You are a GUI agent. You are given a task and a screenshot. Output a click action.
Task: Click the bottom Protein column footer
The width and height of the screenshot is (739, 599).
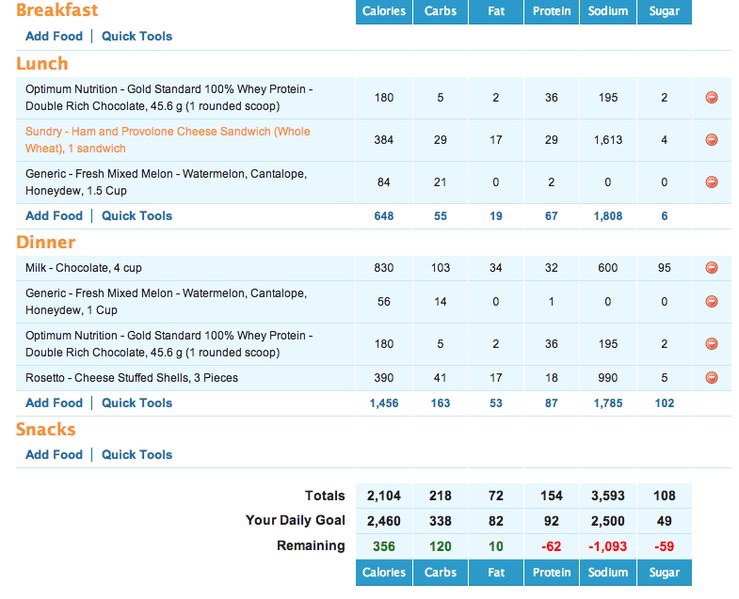coord(551,573)
